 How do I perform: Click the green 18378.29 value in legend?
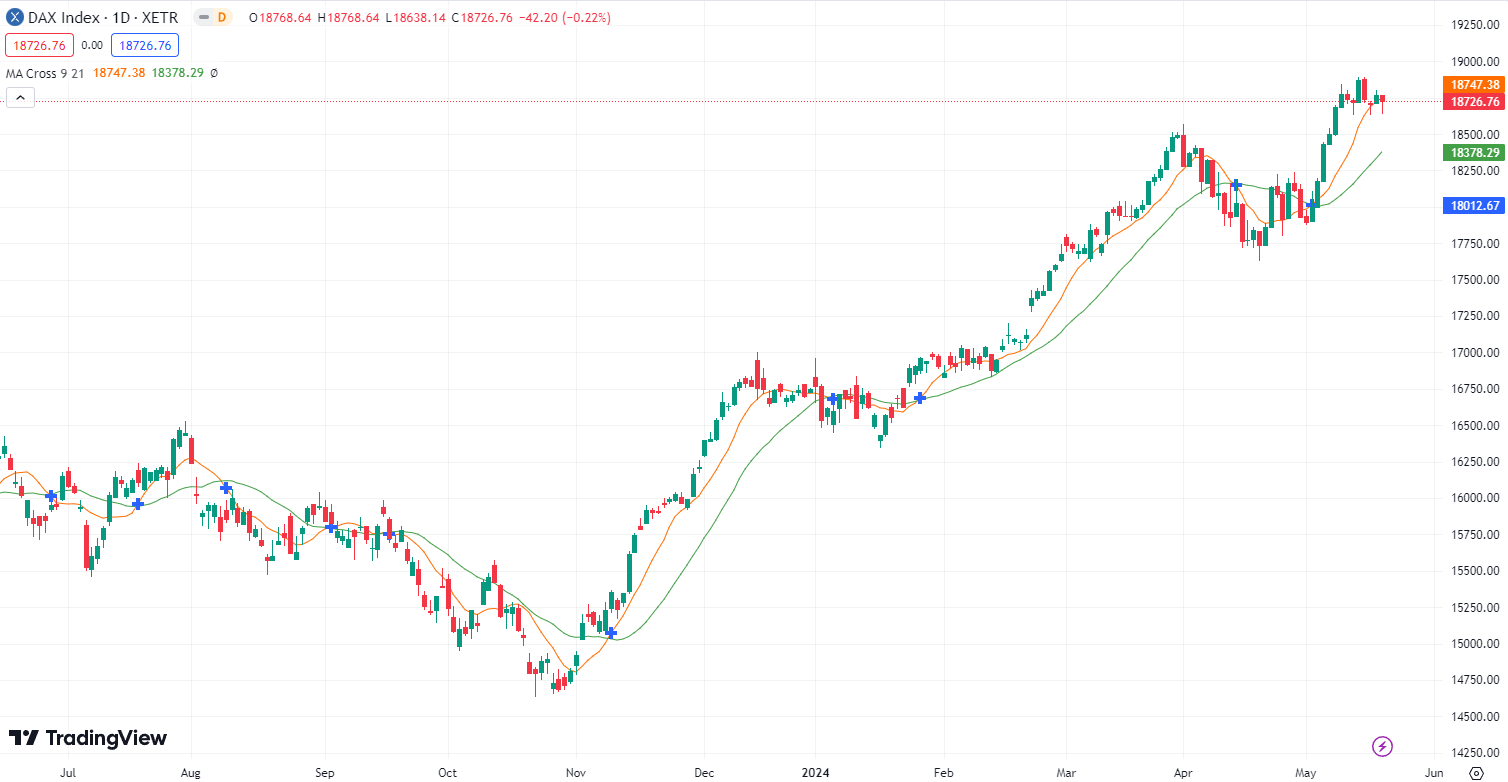tap(178, 73)
